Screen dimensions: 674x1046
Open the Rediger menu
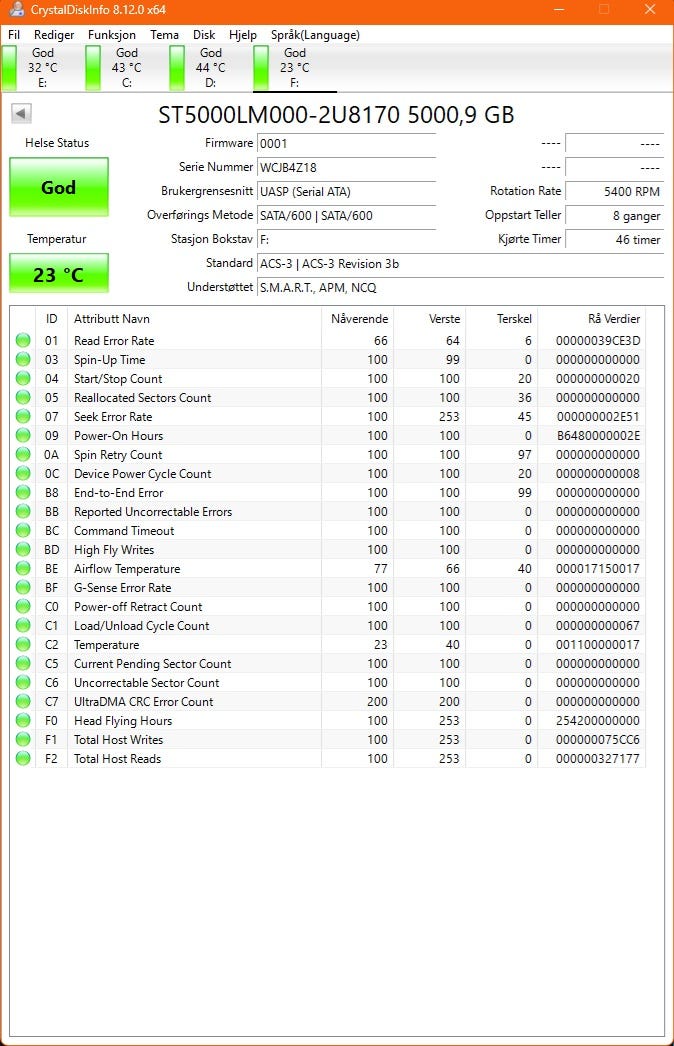click(54, 35)
